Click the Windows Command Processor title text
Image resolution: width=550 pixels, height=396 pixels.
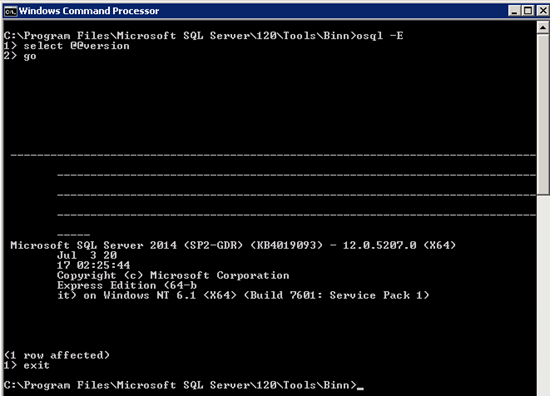tap(89, 11)
